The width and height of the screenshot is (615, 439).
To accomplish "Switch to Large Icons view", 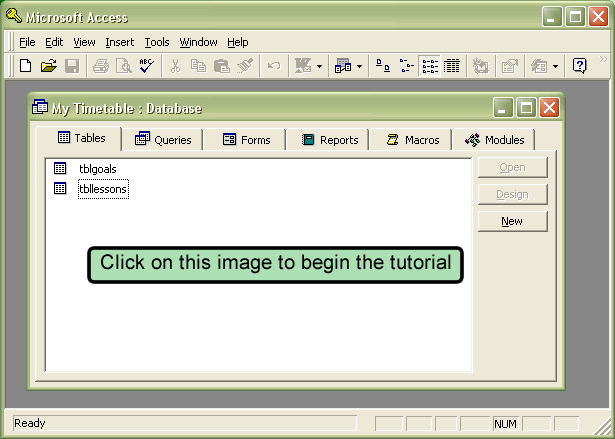I will click(x=383, y=66).
